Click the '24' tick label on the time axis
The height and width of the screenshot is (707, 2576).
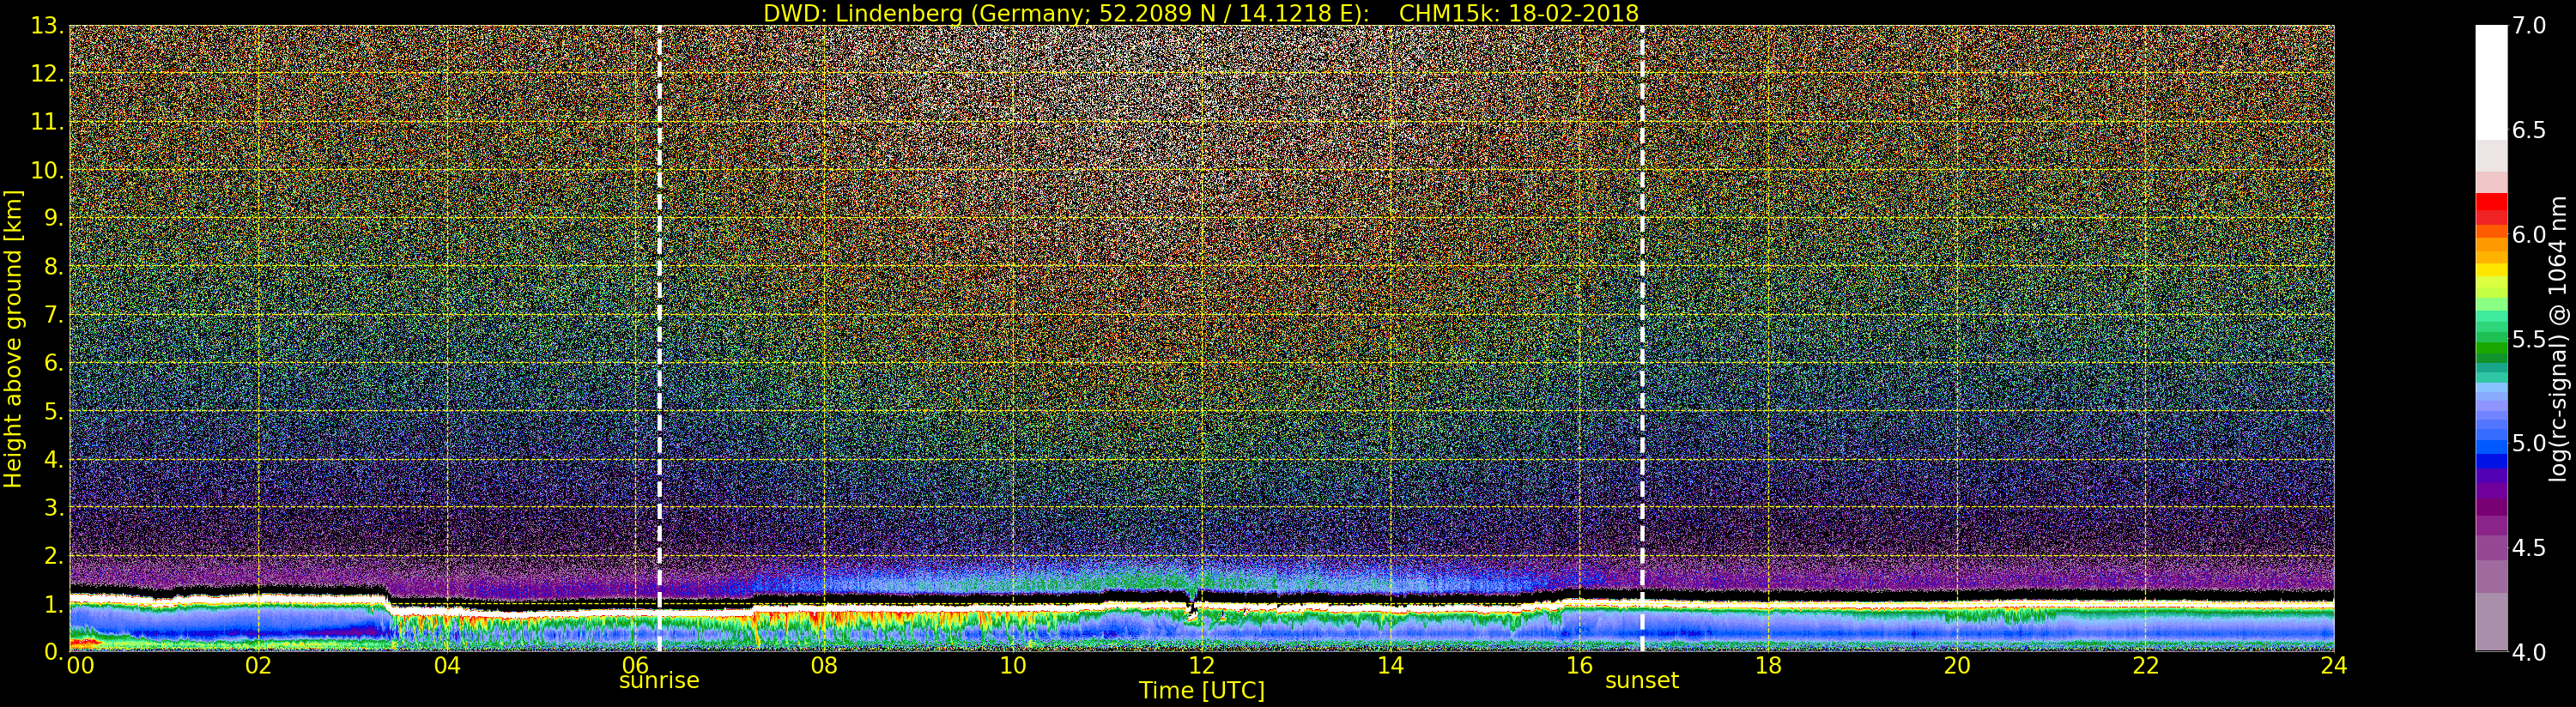2333,666
